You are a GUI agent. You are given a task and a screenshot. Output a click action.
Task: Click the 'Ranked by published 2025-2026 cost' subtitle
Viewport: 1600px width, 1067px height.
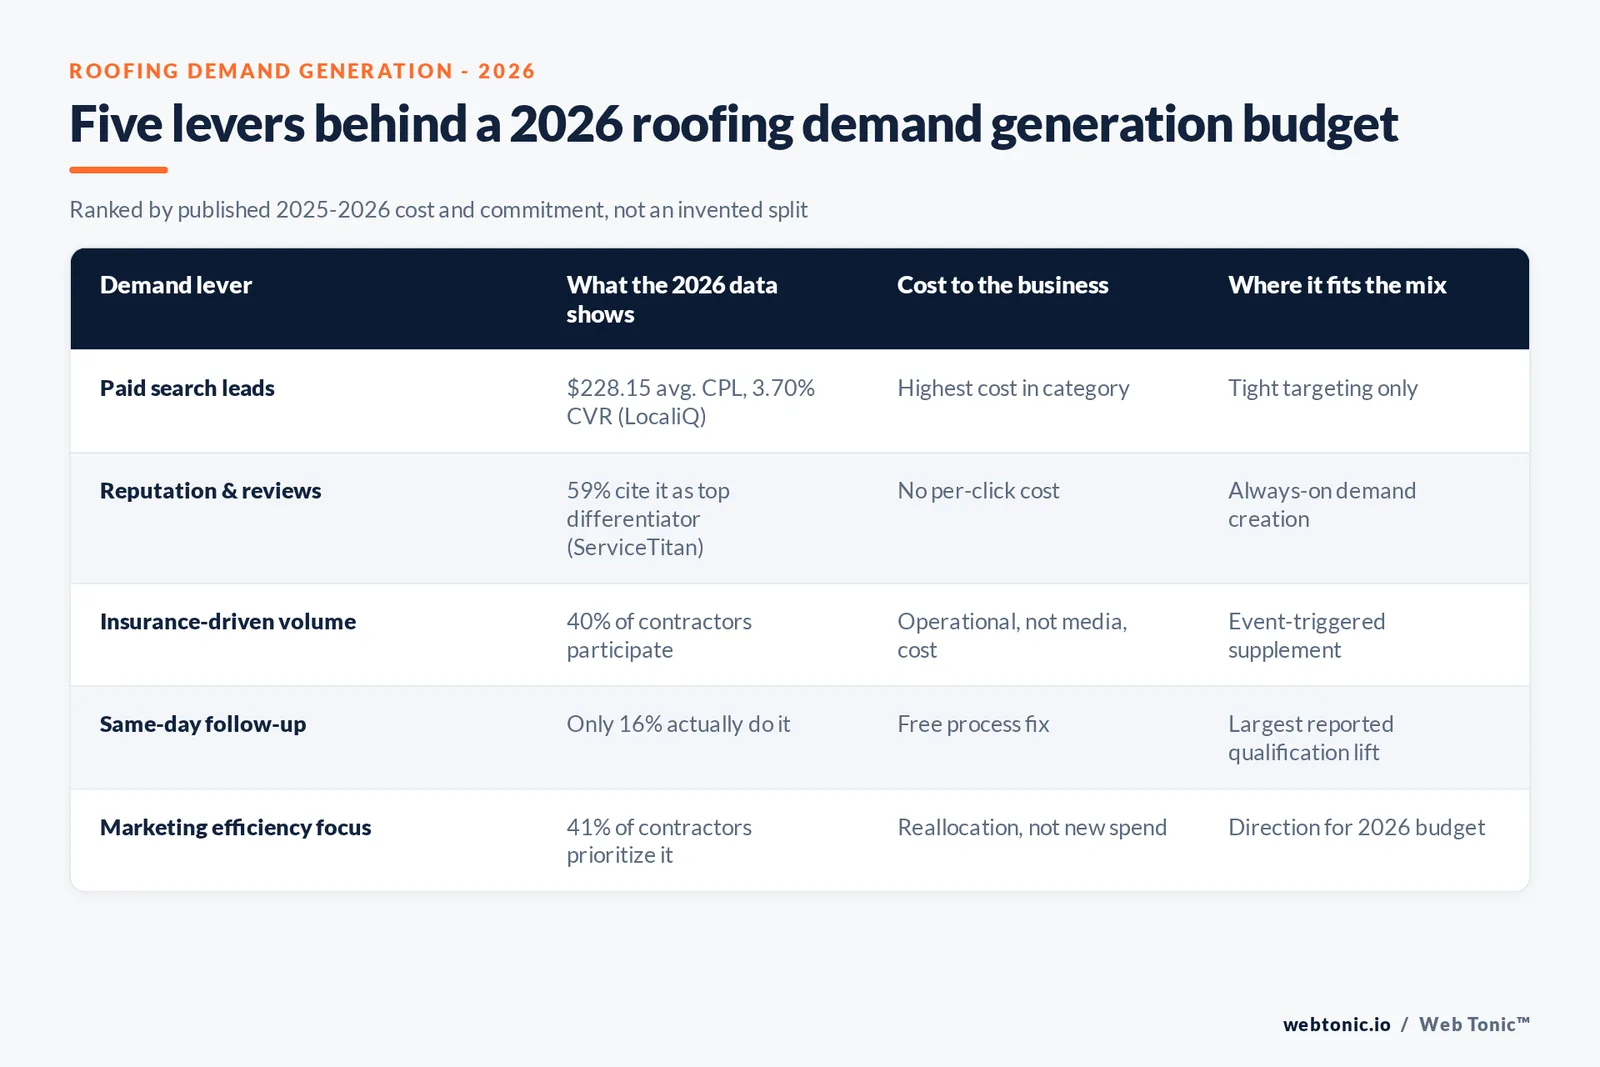coord(438,210)
